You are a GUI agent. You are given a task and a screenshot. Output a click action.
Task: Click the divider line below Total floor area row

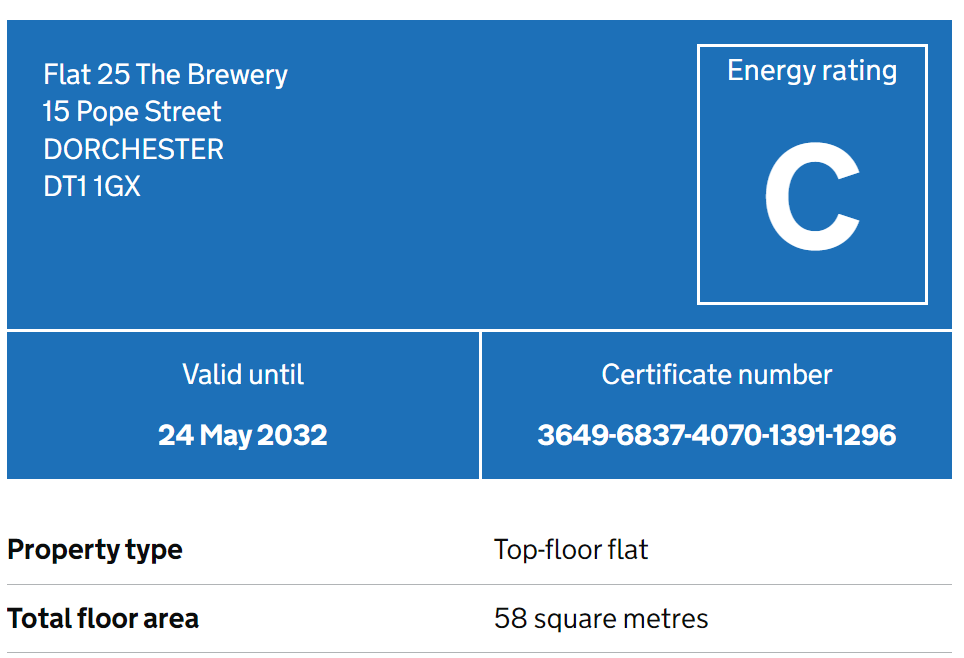tap(480, 652)
